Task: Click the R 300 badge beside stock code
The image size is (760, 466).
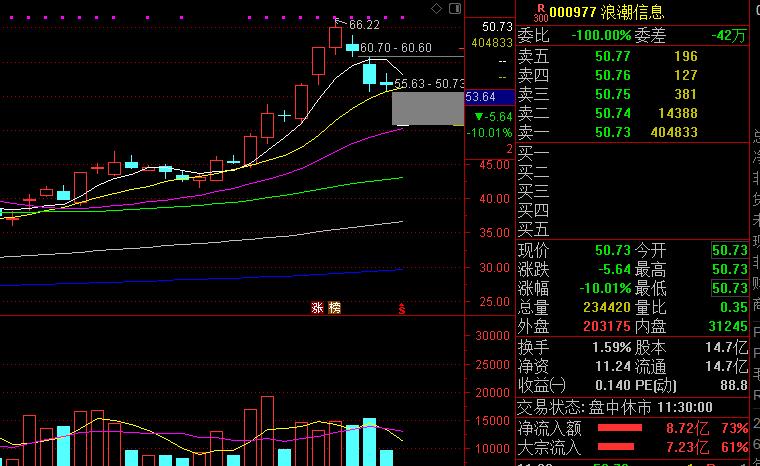Action: (x=540, y=14)
